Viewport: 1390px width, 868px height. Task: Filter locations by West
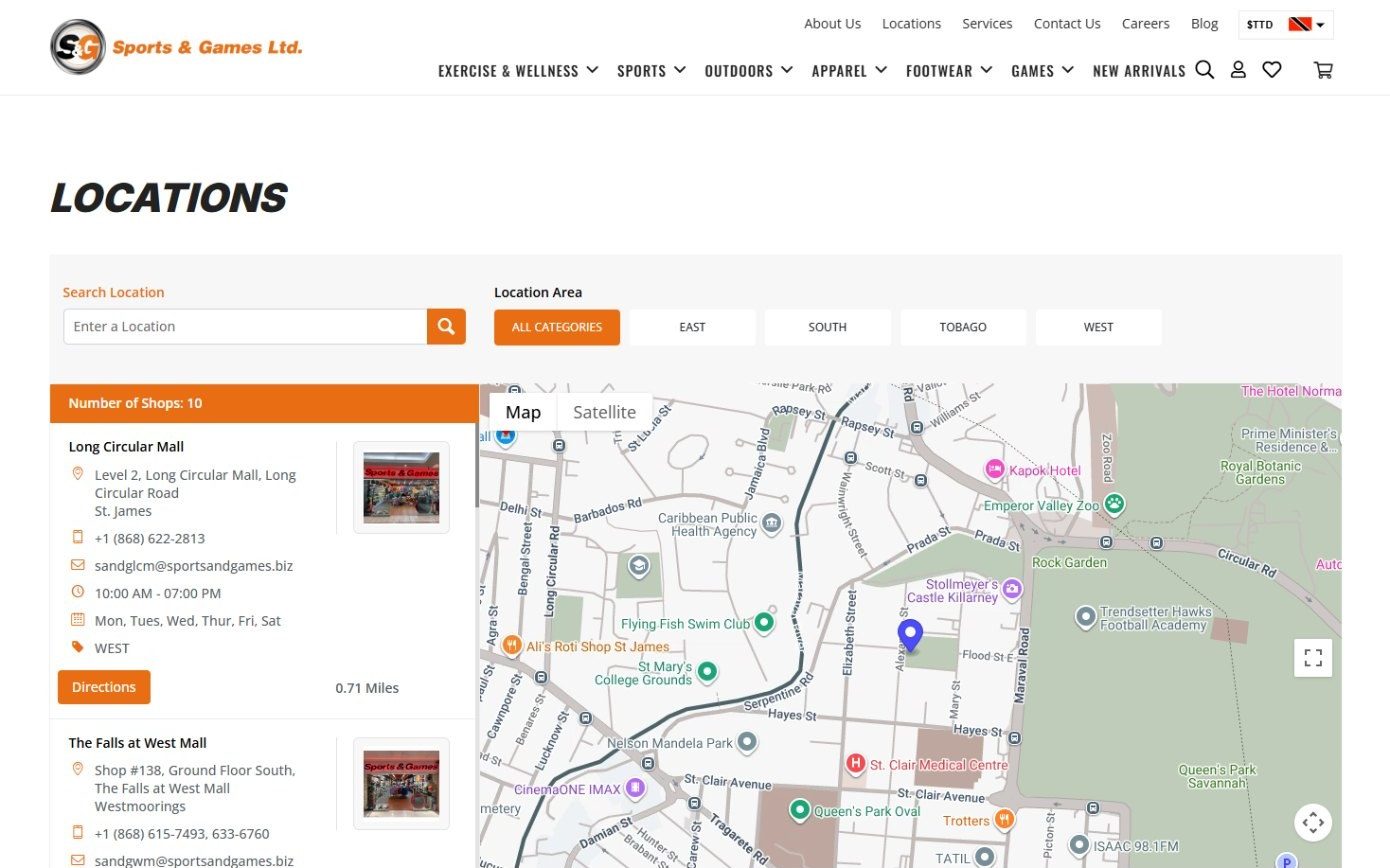(x=1098, y=327)
